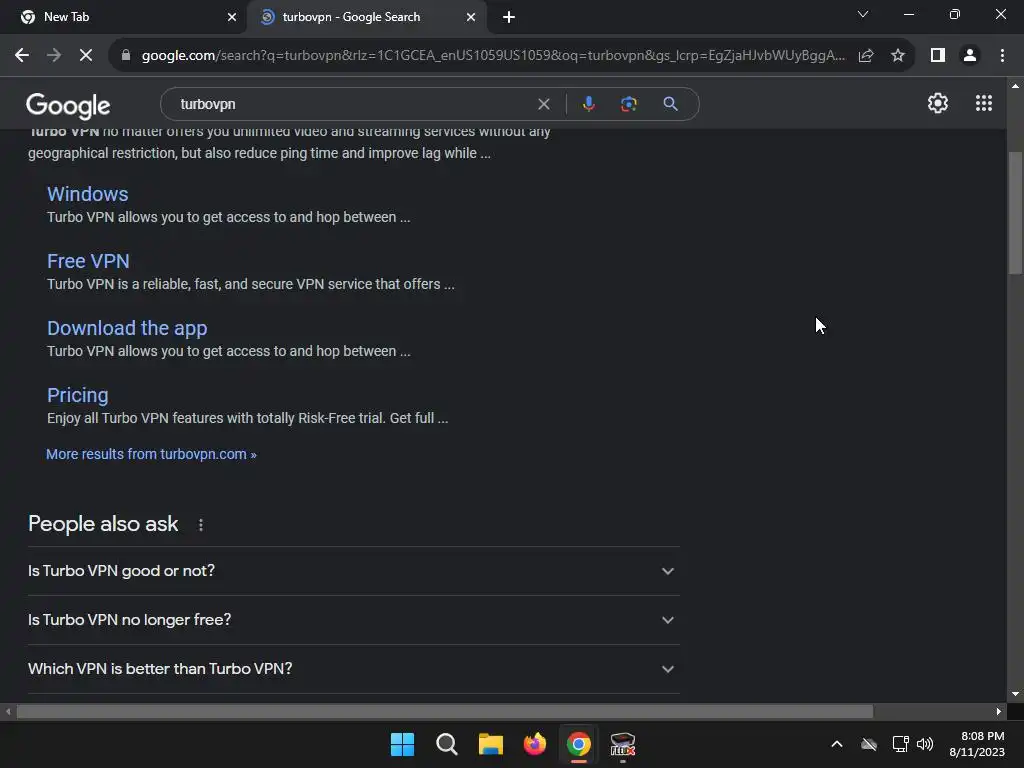Click More results from turbovpn.com
Viewport: 1024px width, 768px height.
(151, 454)
